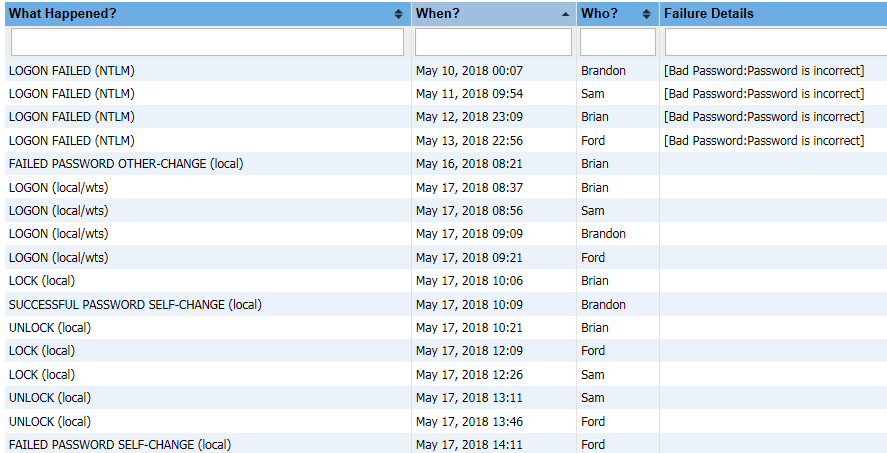The image size is (887, 453).
Task: Click Bad Password detail in Brandon's May 10 row
Action: (764, 71)
